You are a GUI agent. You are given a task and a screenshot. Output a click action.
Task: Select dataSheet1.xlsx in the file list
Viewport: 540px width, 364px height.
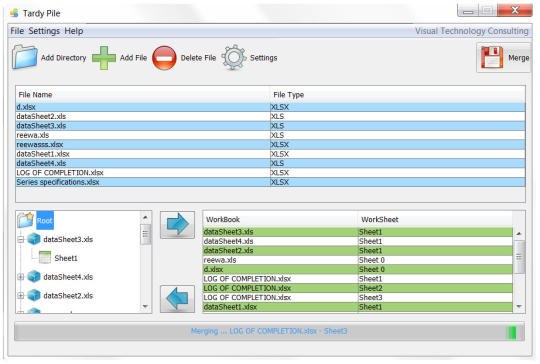(x=270, y=154)
